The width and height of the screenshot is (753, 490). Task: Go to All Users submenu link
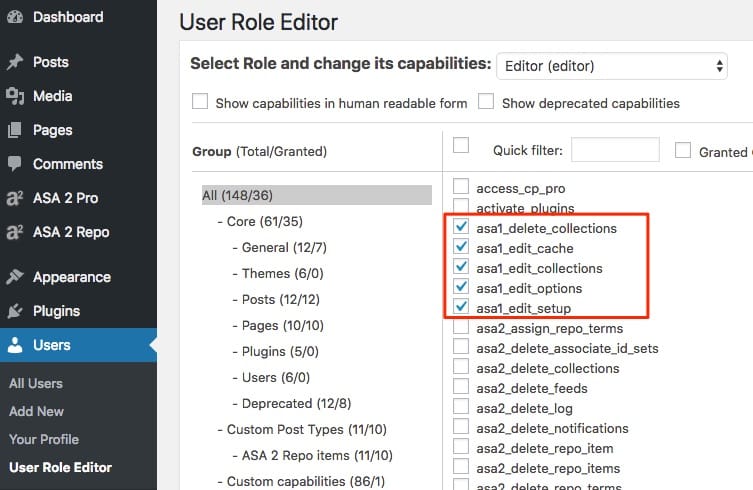(x=36, y=383)
